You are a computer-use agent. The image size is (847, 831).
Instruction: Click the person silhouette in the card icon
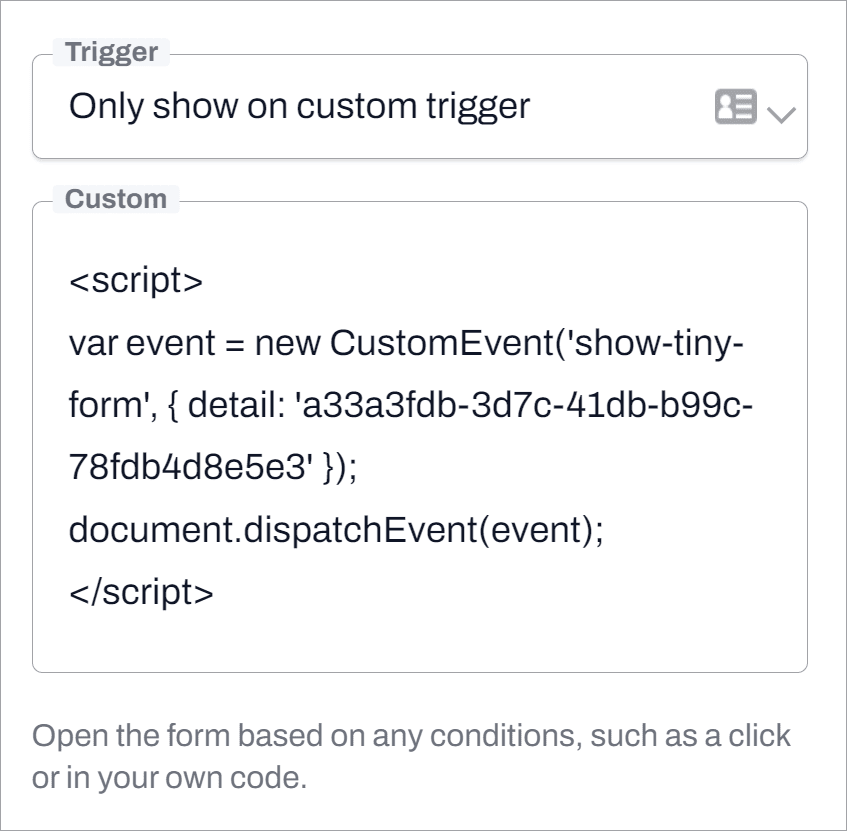tap(728, 107)
